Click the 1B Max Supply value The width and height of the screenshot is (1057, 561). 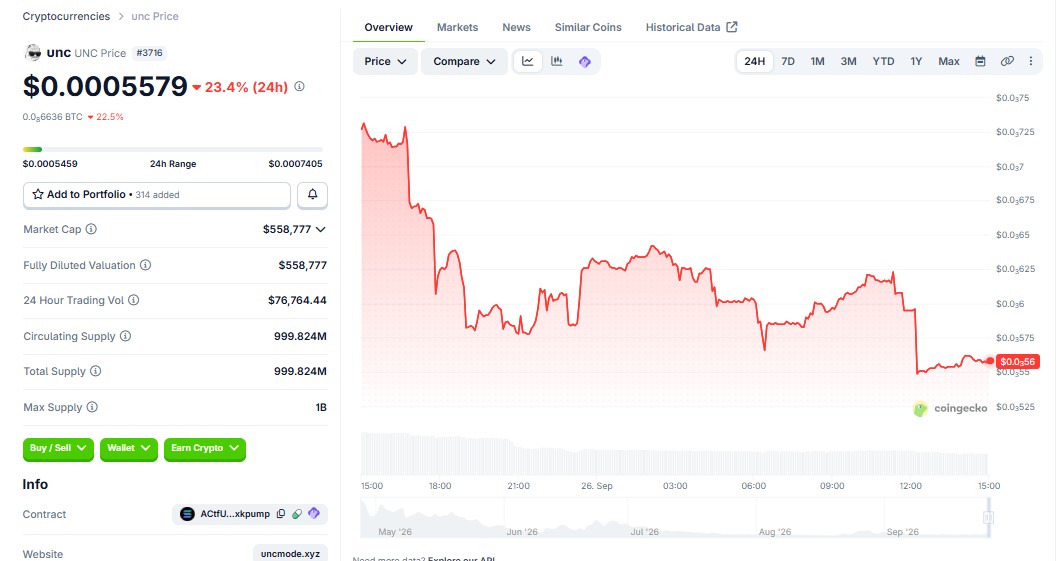click(321, 407)
